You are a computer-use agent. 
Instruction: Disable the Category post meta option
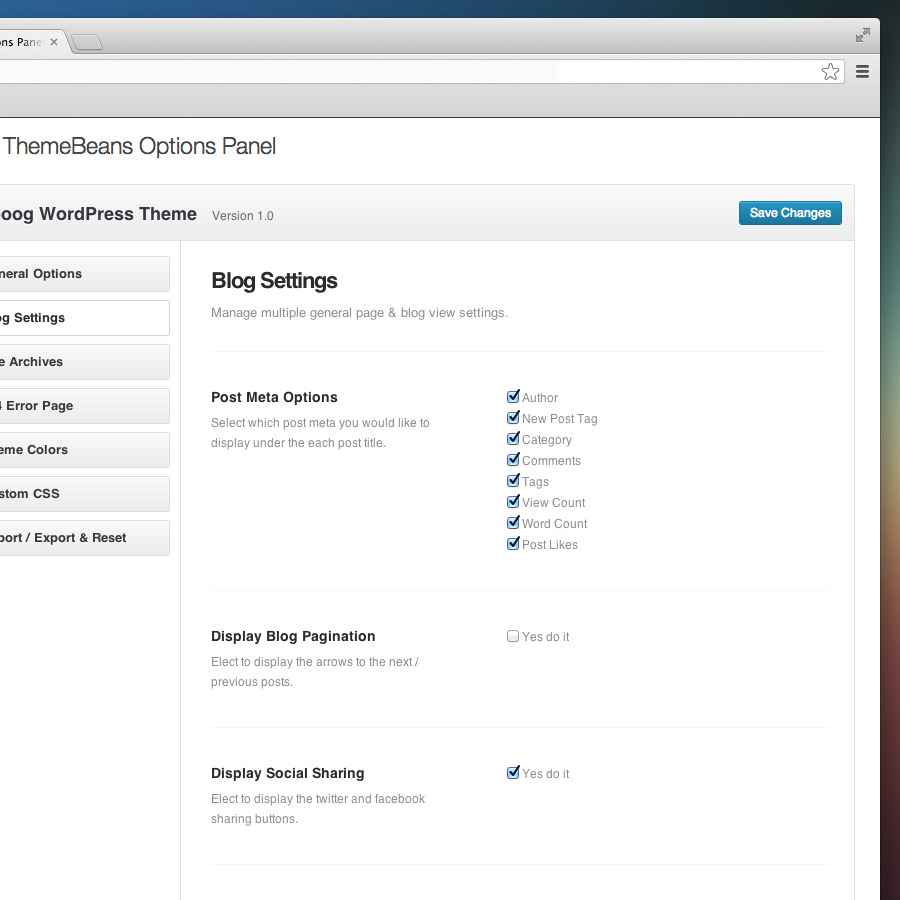513,439
